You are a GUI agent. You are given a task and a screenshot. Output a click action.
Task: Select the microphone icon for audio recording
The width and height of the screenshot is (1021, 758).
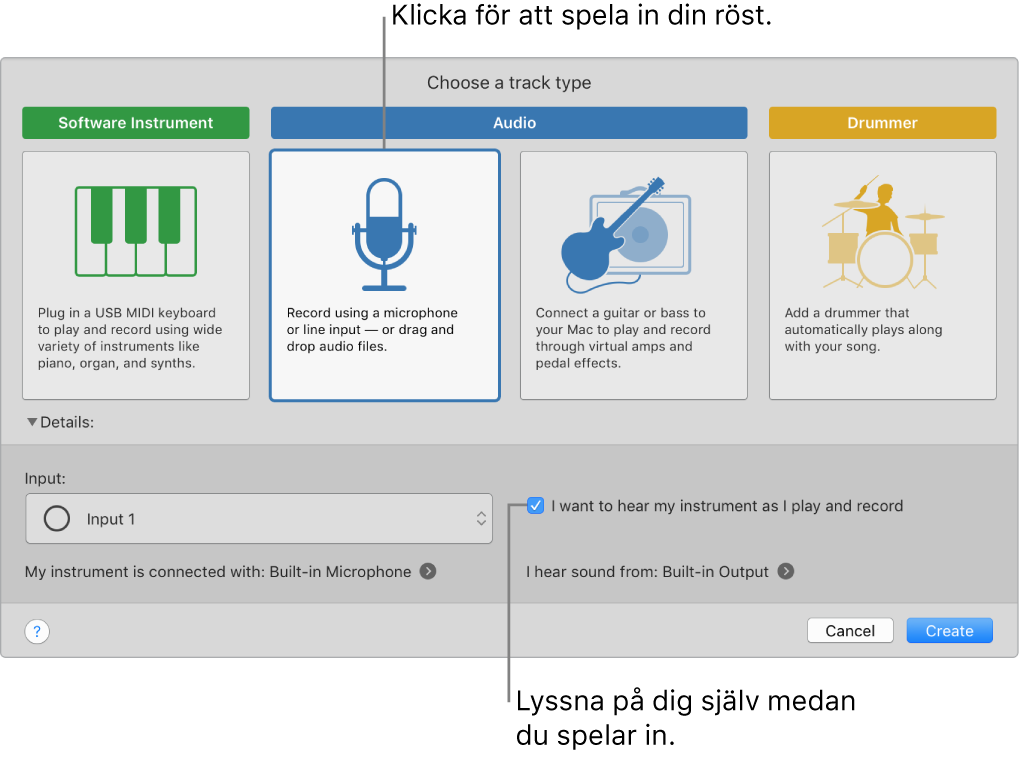coord(384,230)
